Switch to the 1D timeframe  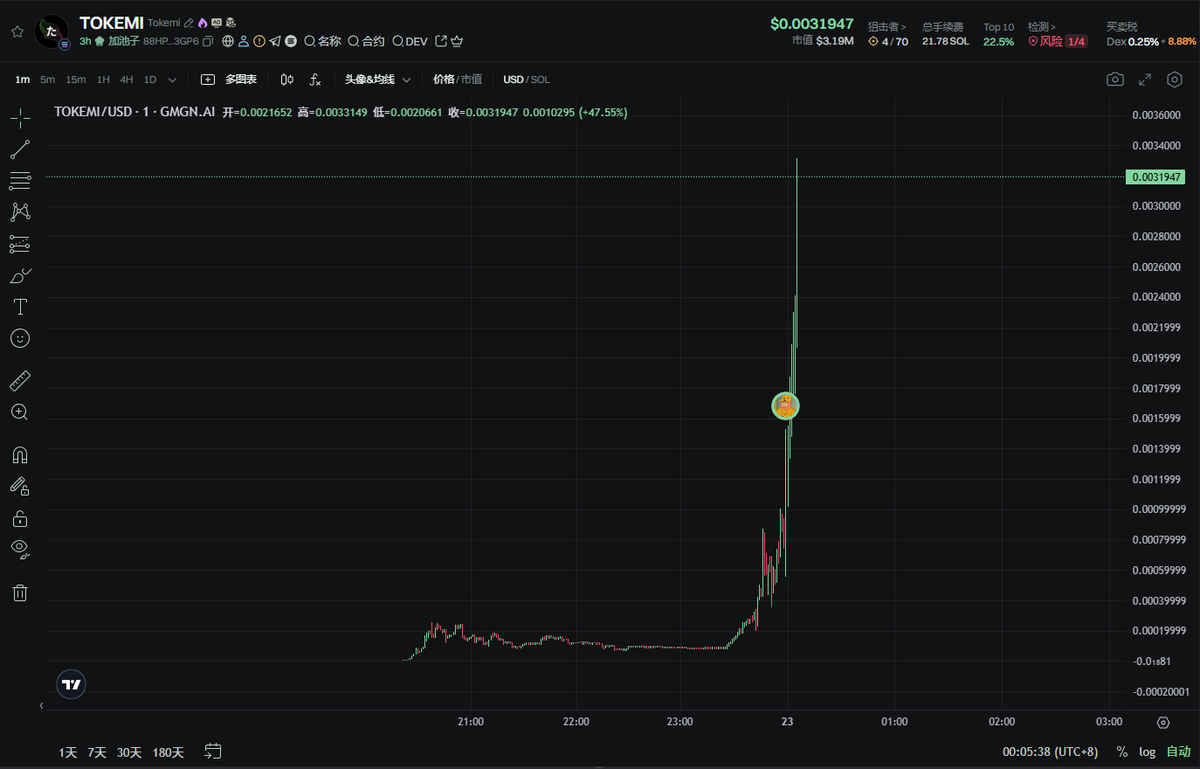pos(150,79)
